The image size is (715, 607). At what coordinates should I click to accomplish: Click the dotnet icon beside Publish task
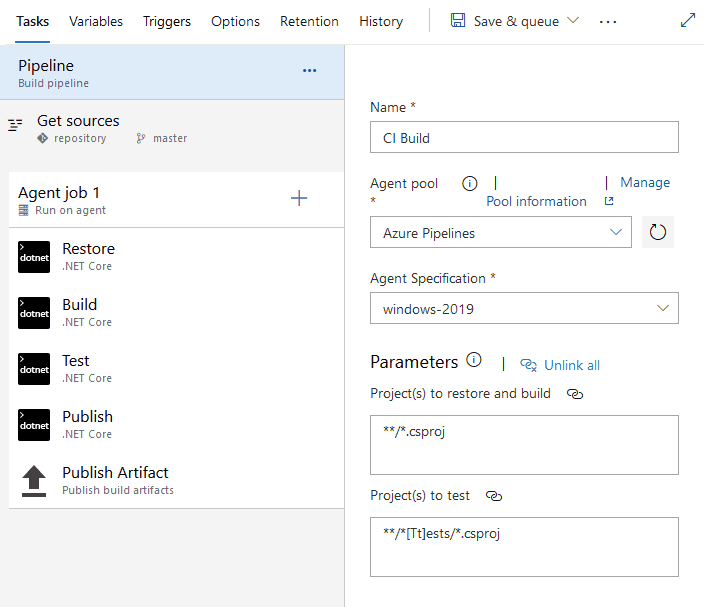(x=34, y=425)
